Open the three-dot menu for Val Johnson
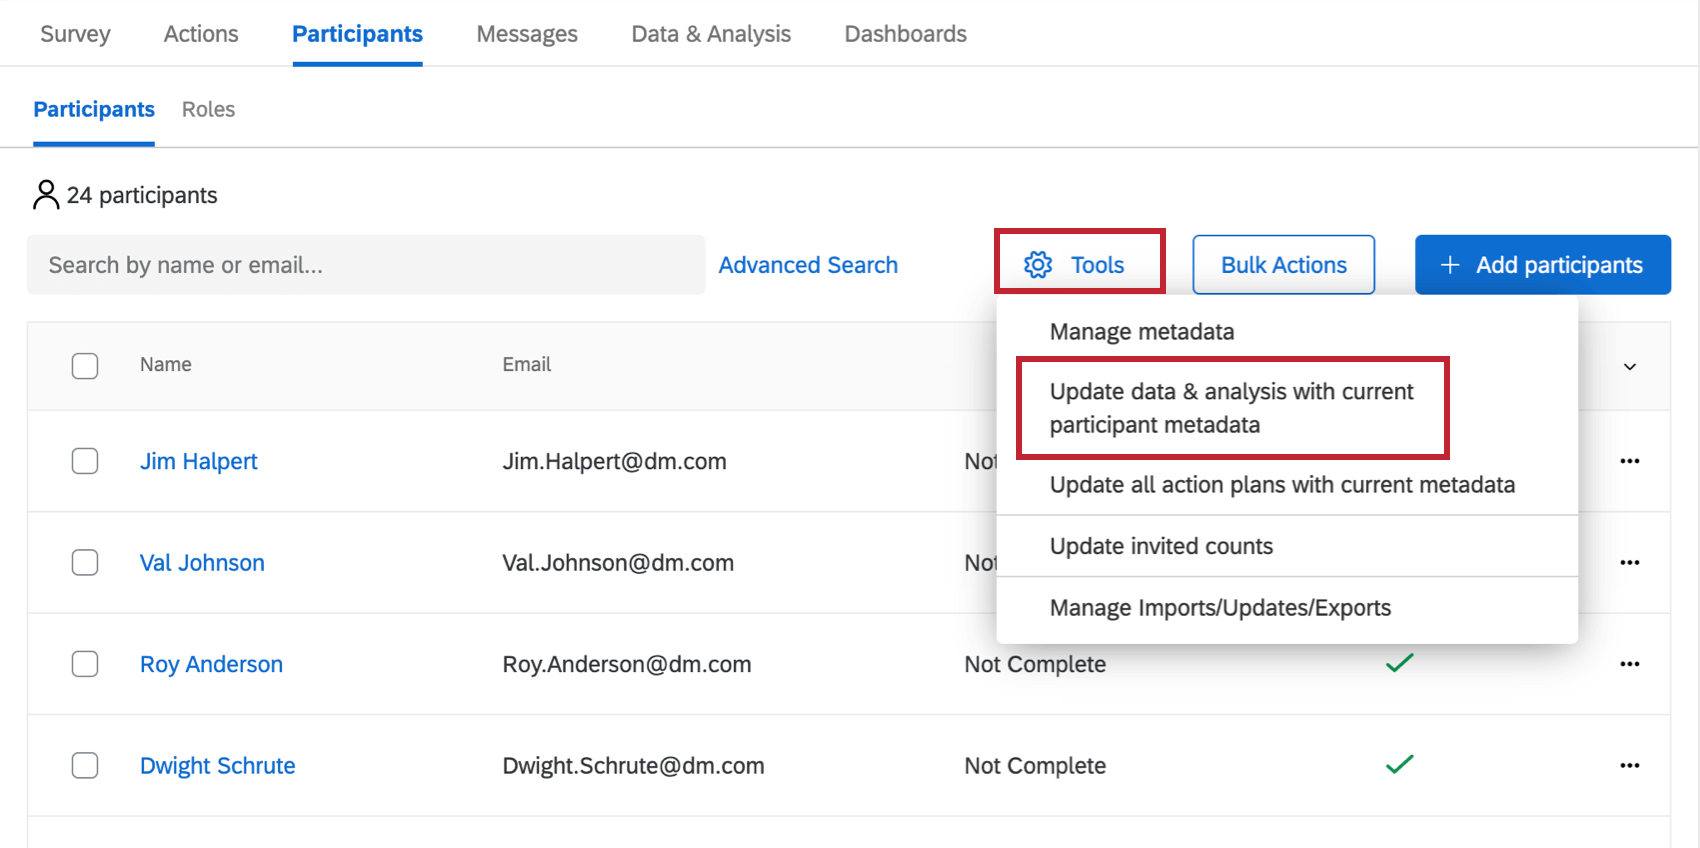This screenshot has height=848, width=1700. [1629, 562]
